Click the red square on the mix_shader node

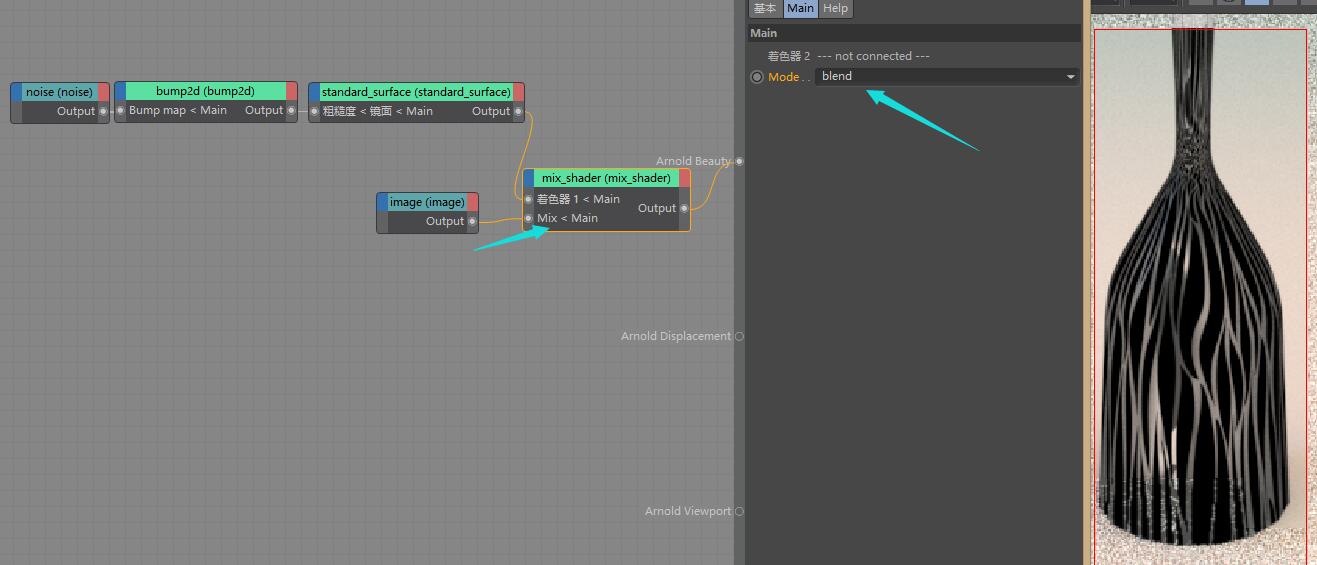click(684, 178)
